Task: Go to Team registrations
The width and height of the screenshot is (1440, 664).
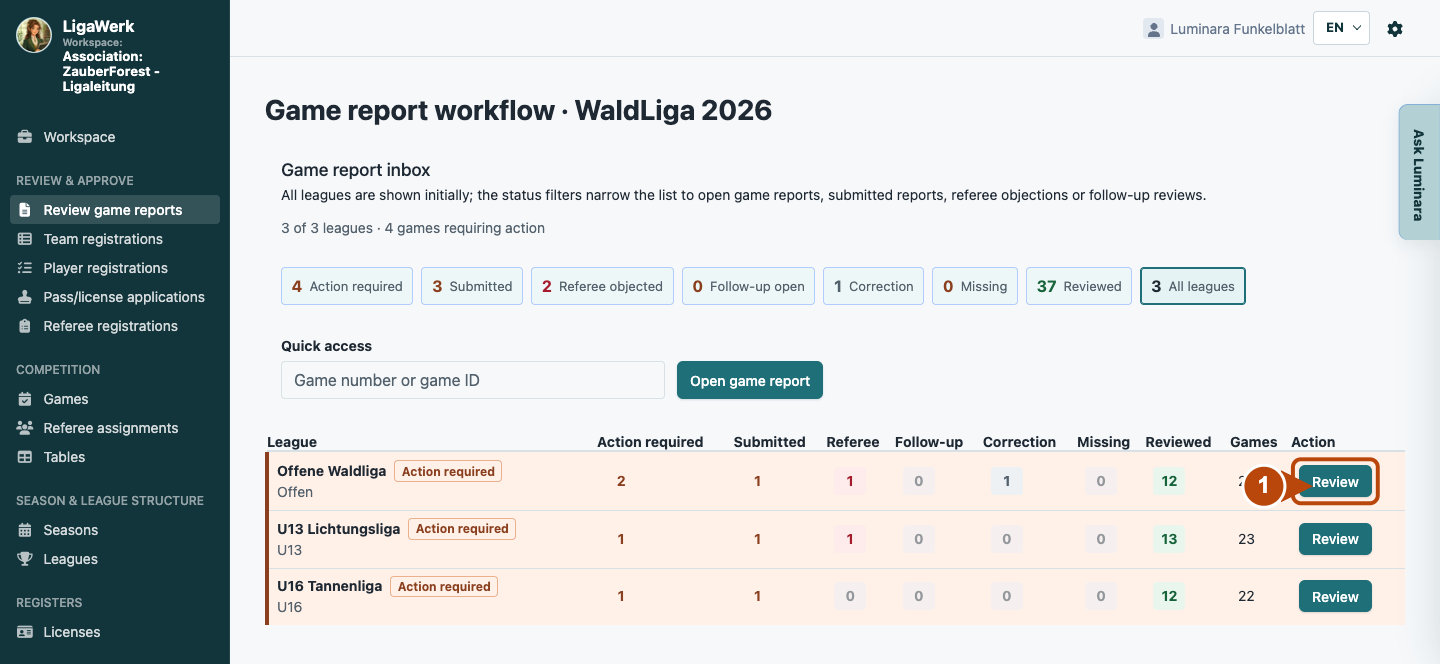Action: click(x=115, y=239)
